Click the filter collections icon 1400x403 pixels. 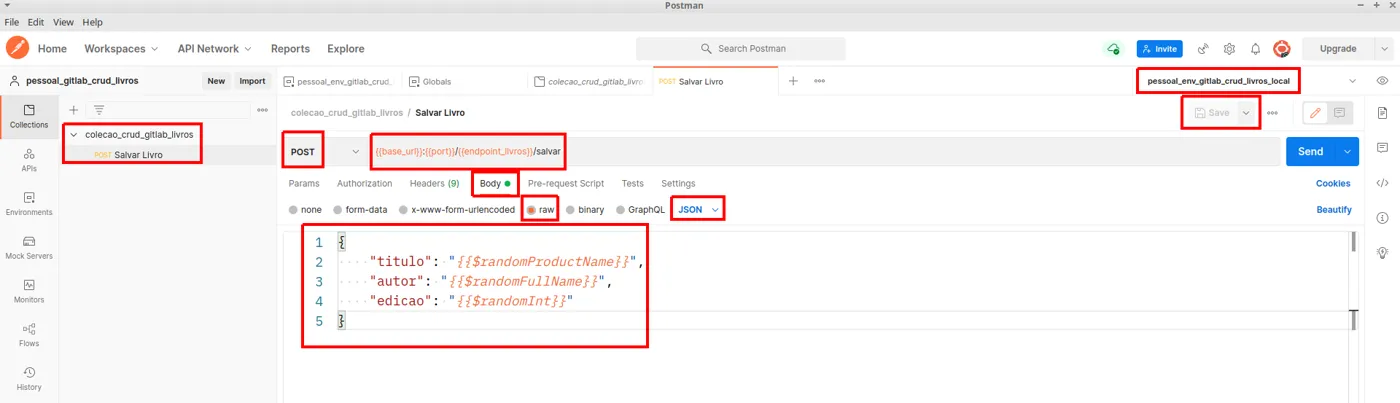click(x=99, y=110)
